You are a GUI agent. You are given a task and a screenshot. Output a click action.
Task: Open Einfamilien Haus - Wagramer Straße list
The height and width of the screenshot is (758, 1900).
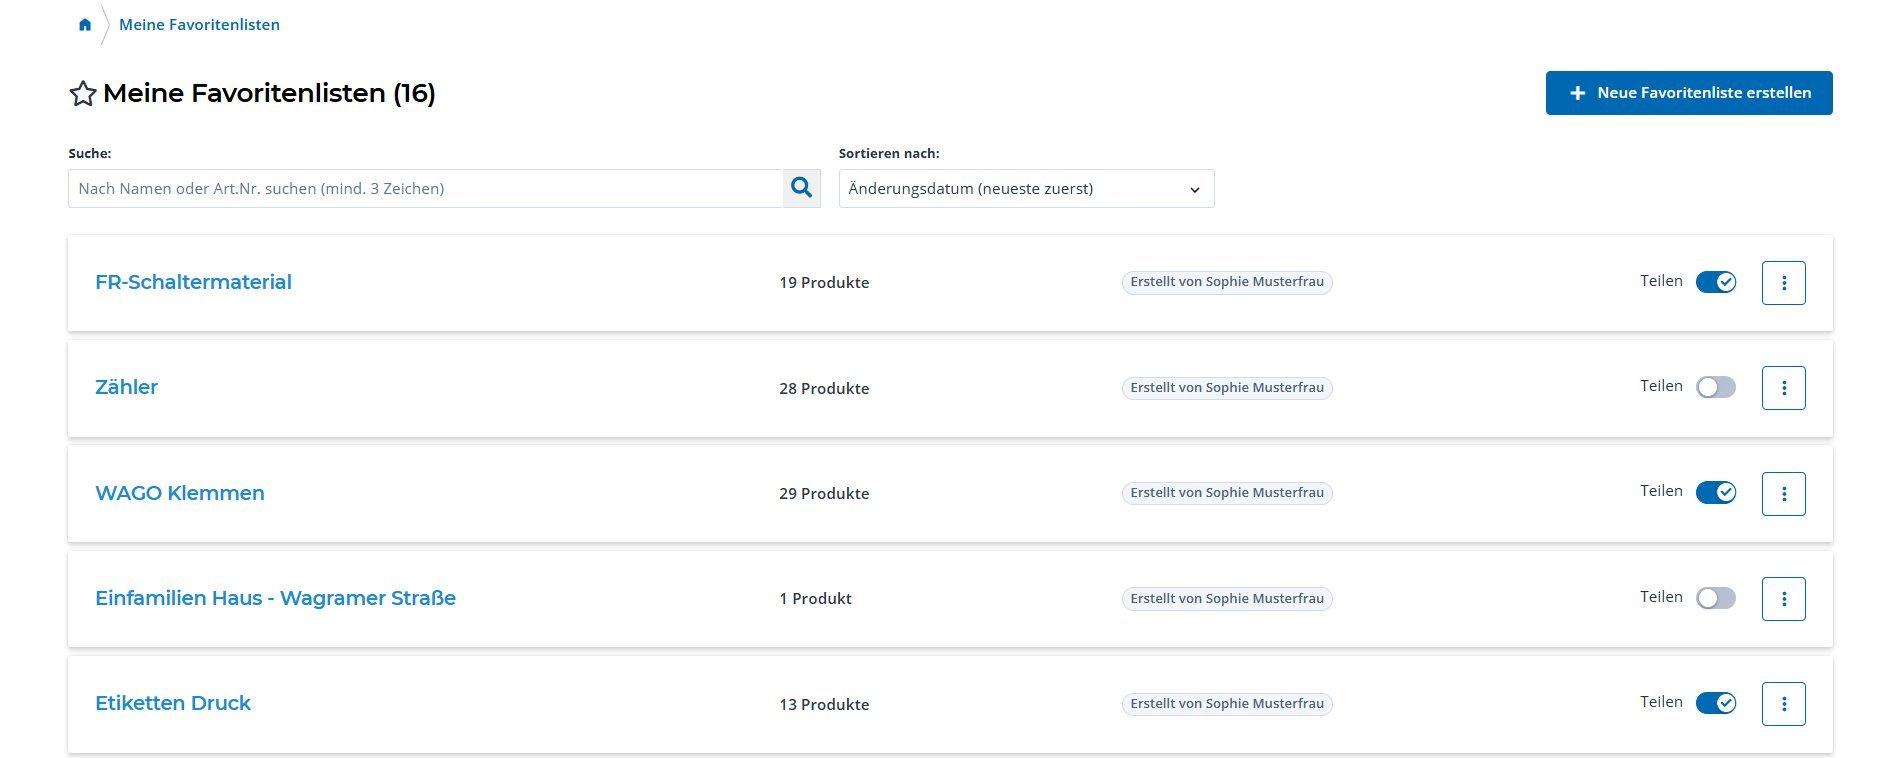point(275,598)
